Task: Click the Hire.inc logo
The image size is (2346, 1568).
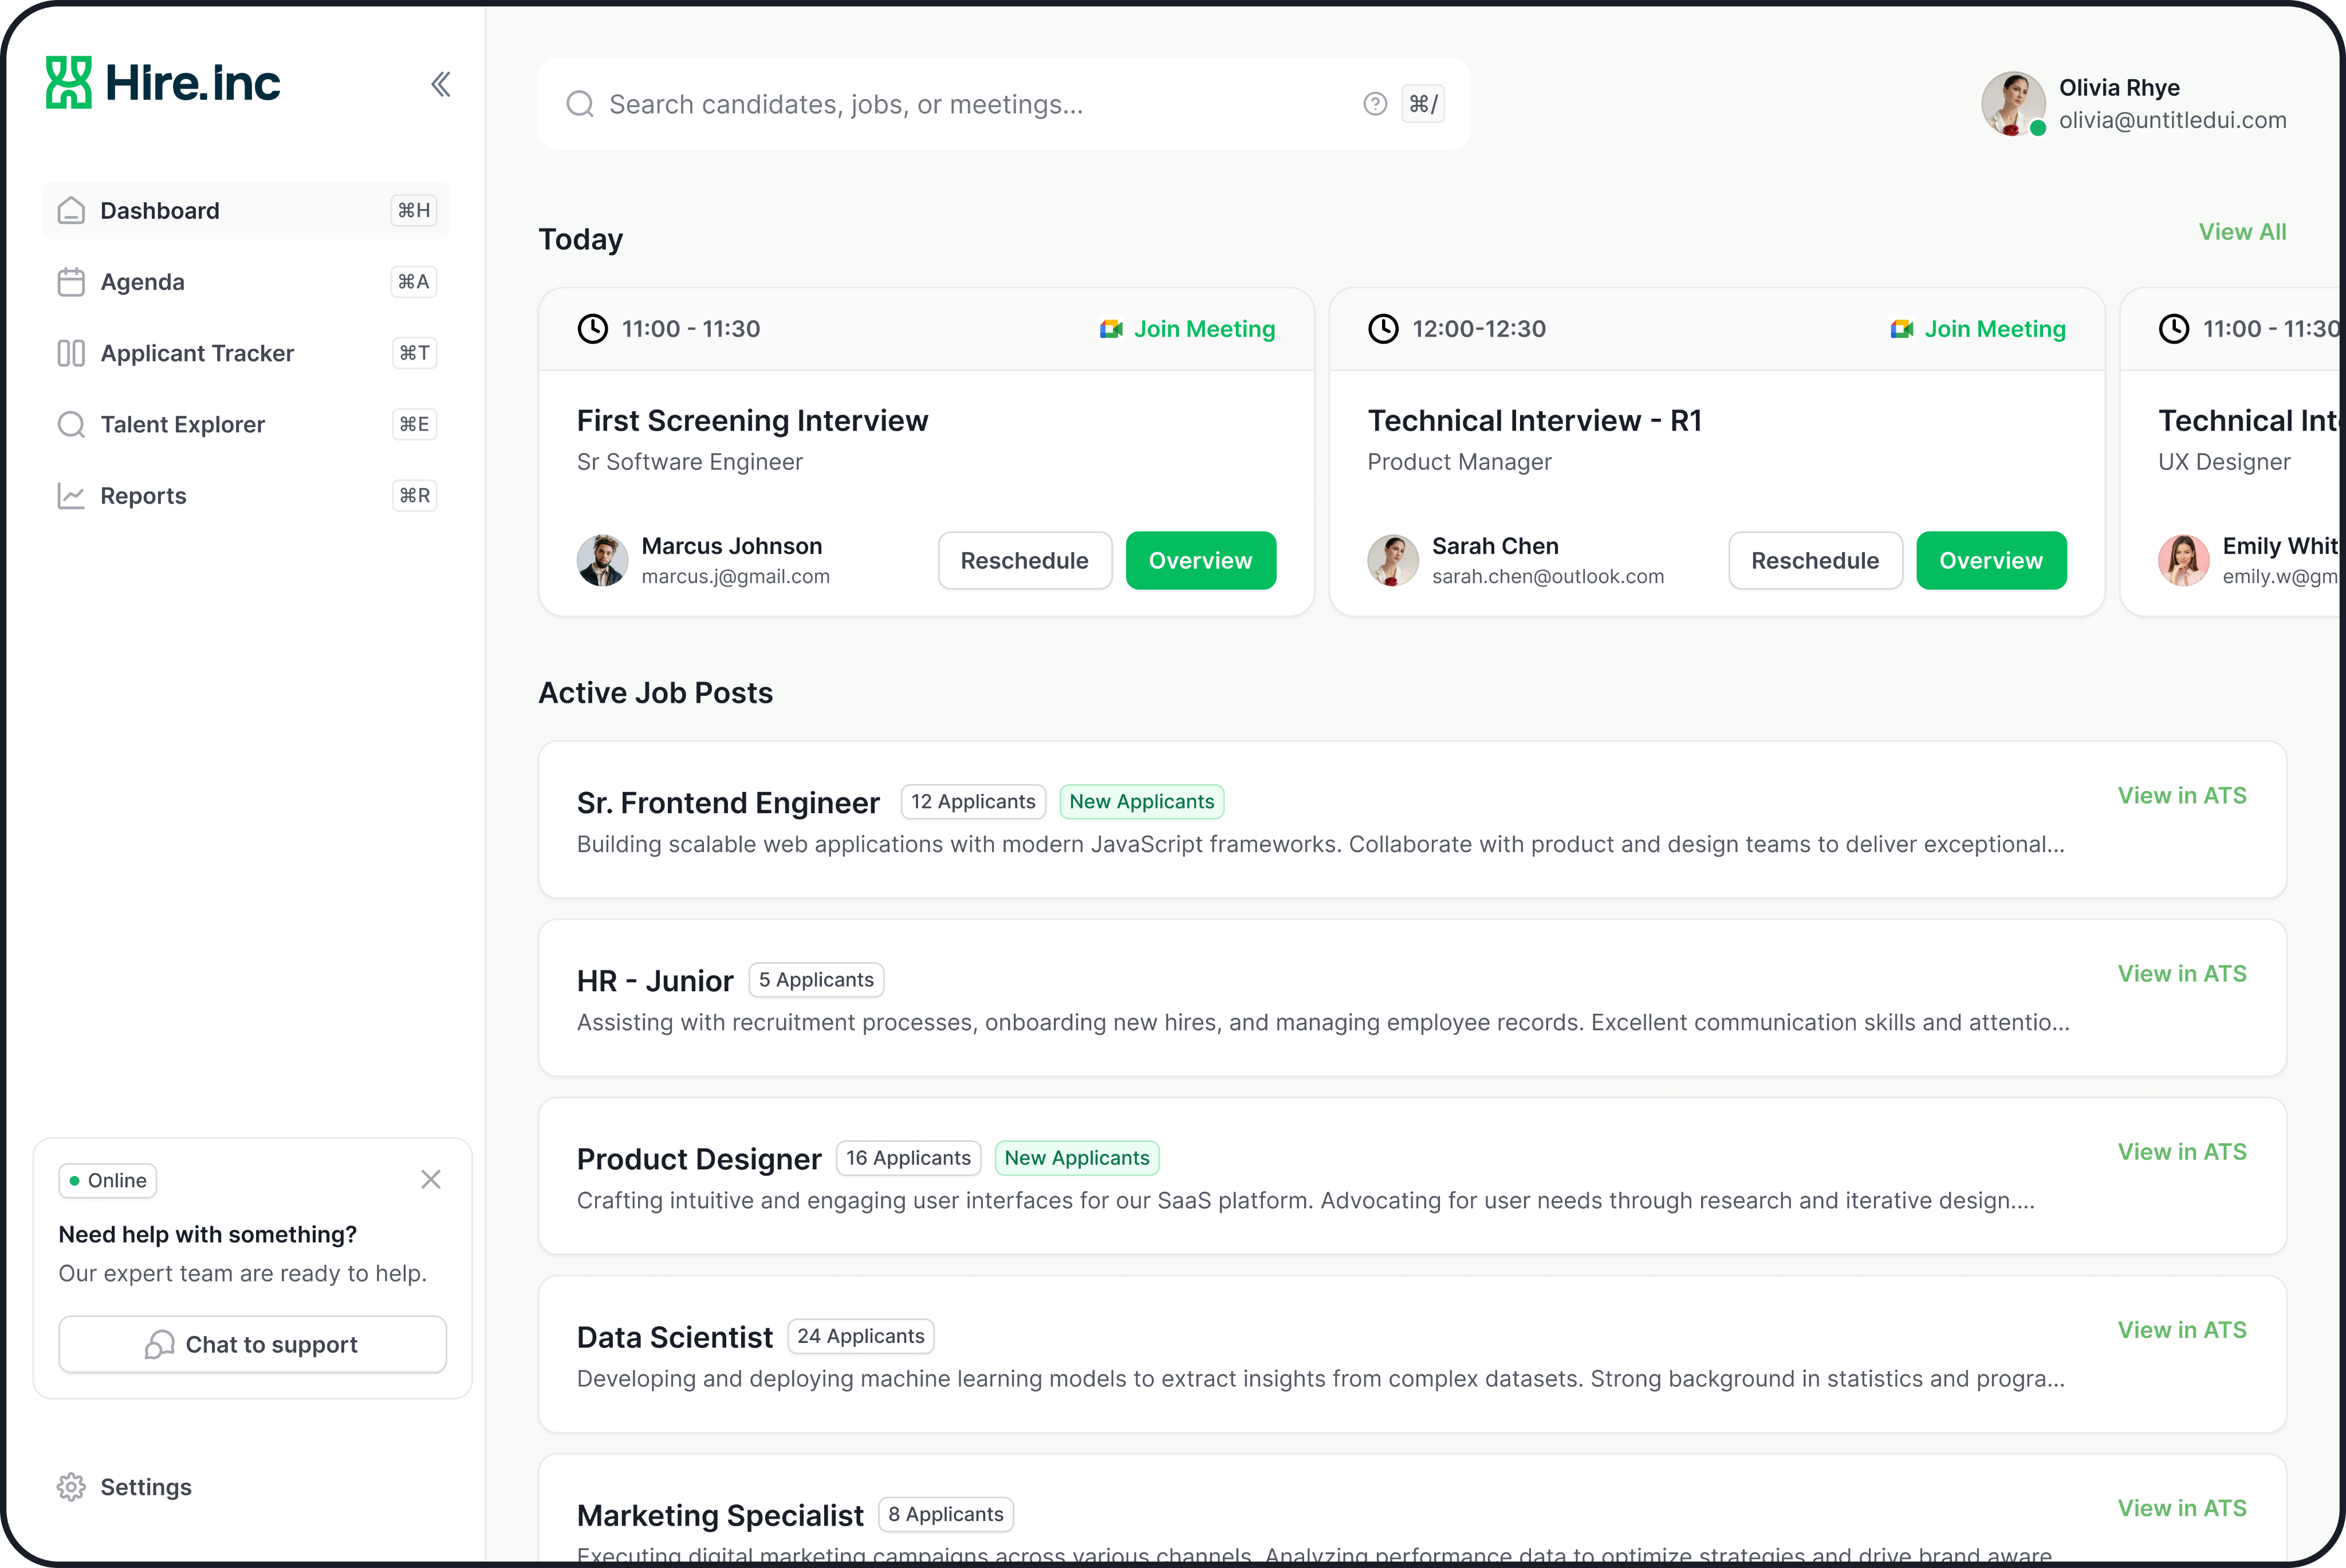Action: coord(163,83)
